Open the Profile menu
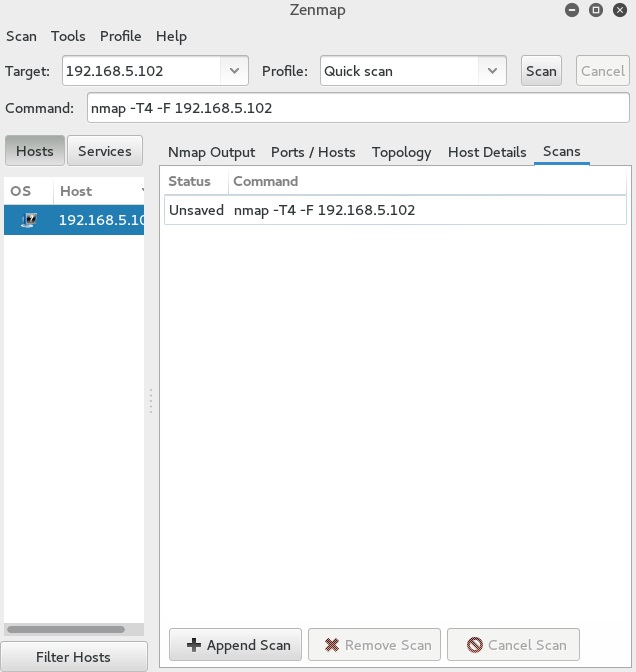636x672 pixels. point(120,36)
